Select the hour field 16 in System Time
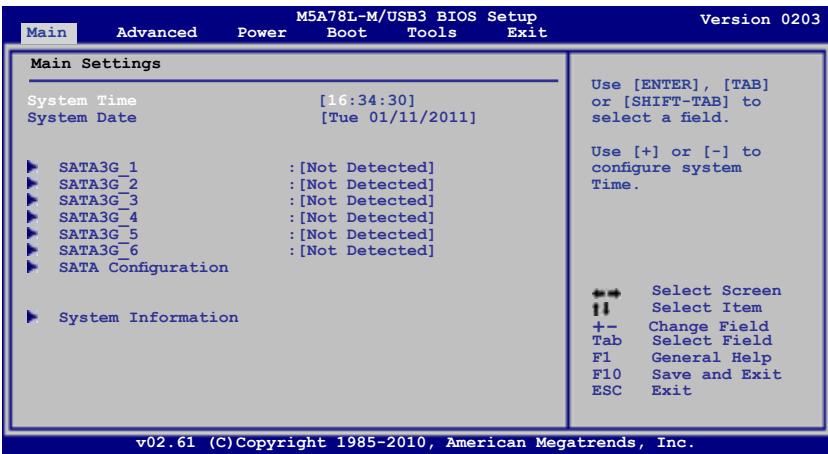 [x=337, y=100]
